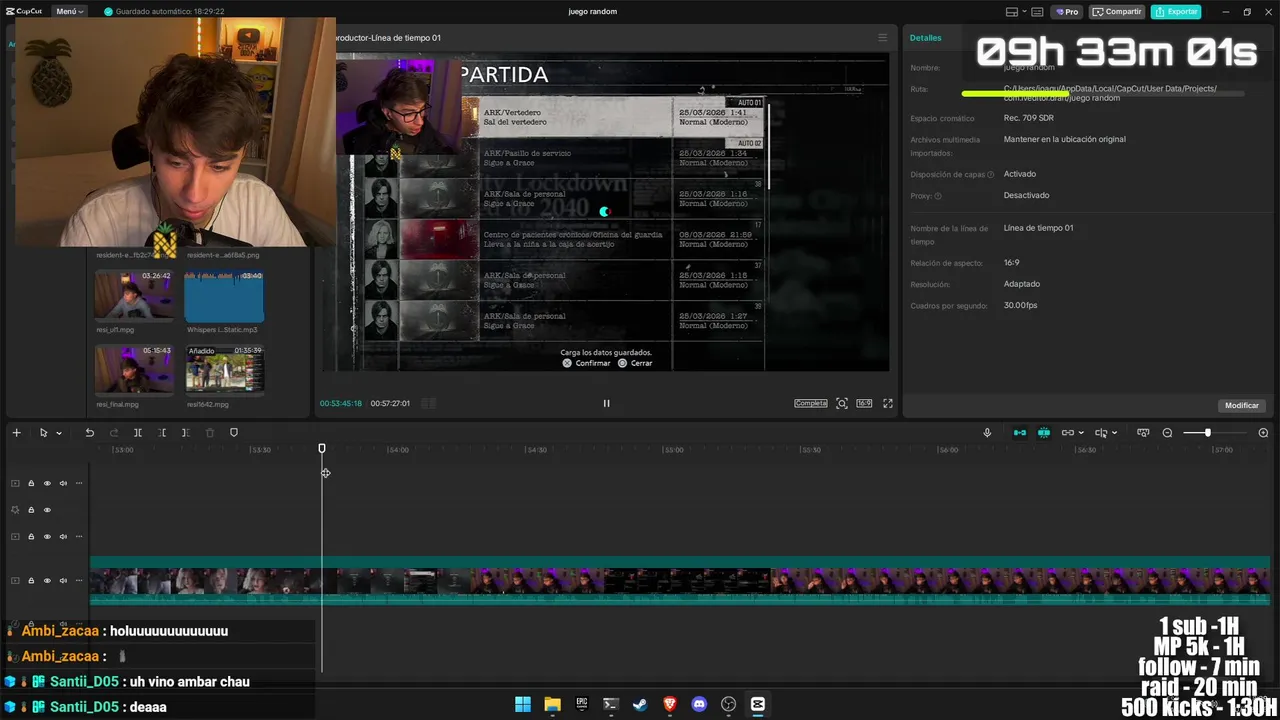Click the add plus icon above track headers
This screenshot has width=1280, height=720.
click(16, 433)
